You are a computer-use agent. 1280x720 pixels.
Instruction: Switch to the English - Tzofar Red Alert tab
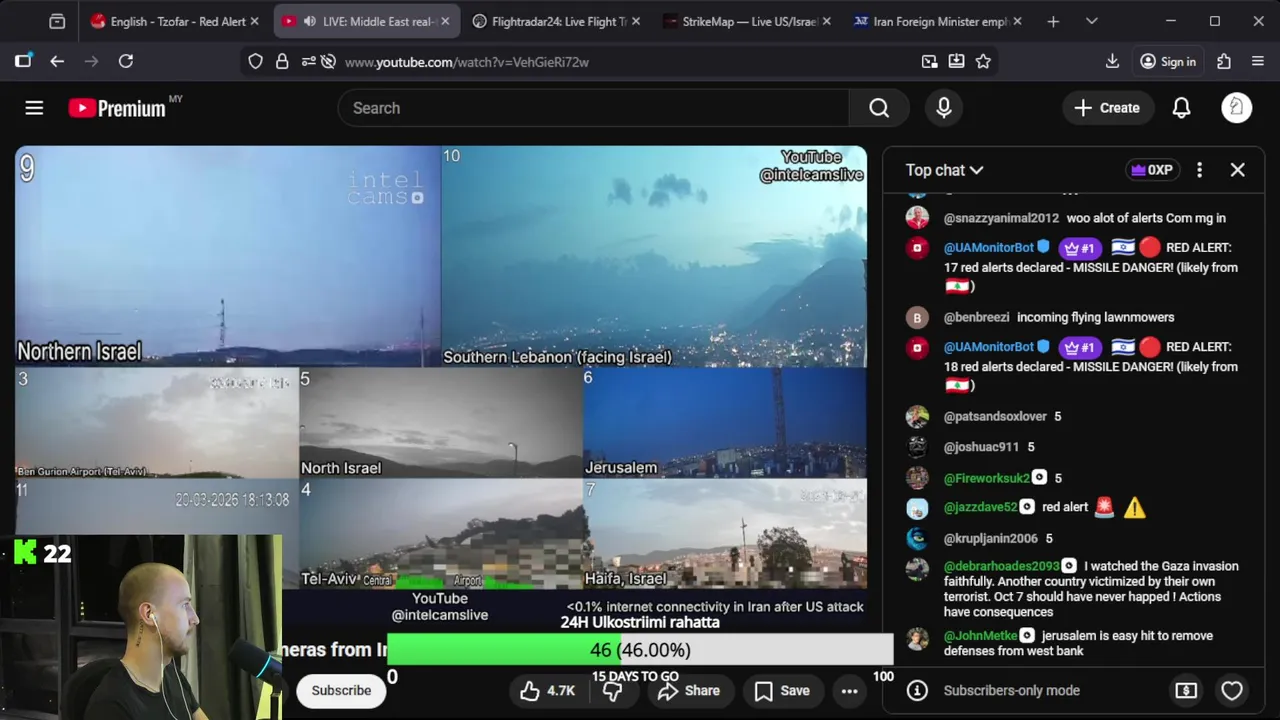click(x=174, y=21)
